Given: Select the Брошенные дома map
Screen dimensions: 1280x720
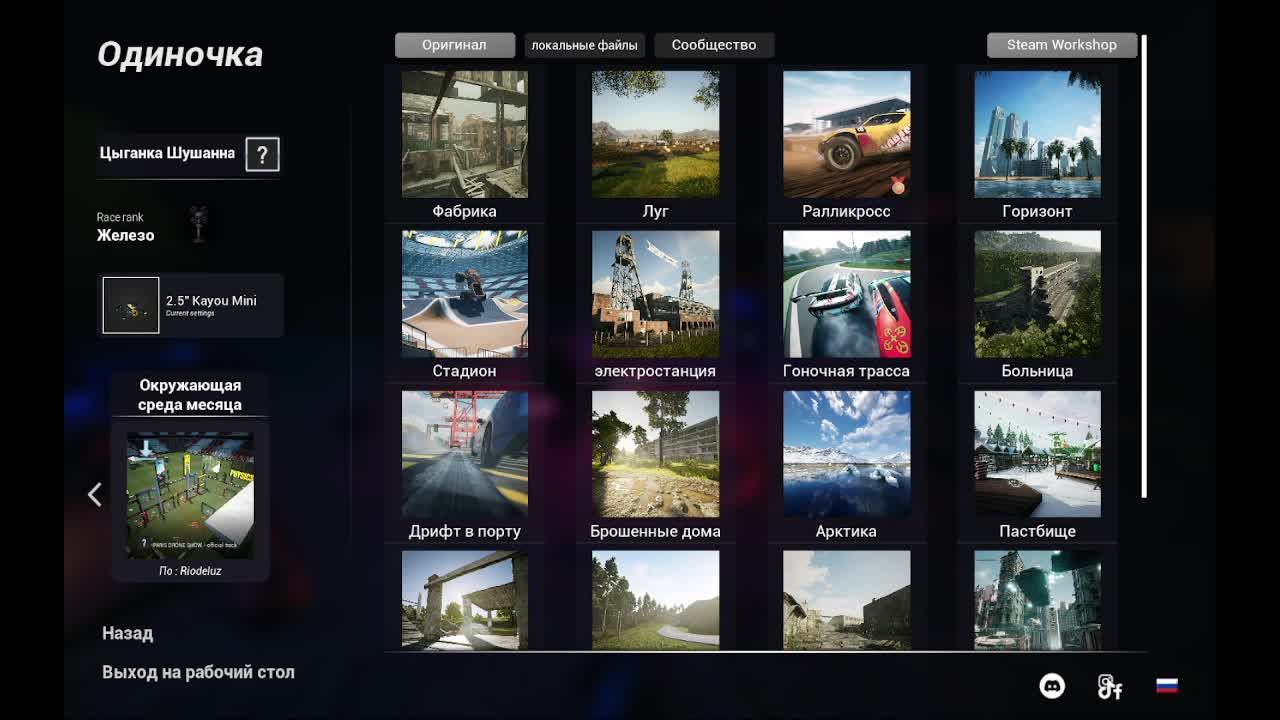Looking at the screenshot, I should pyautogui.click(x=656, y=454).
